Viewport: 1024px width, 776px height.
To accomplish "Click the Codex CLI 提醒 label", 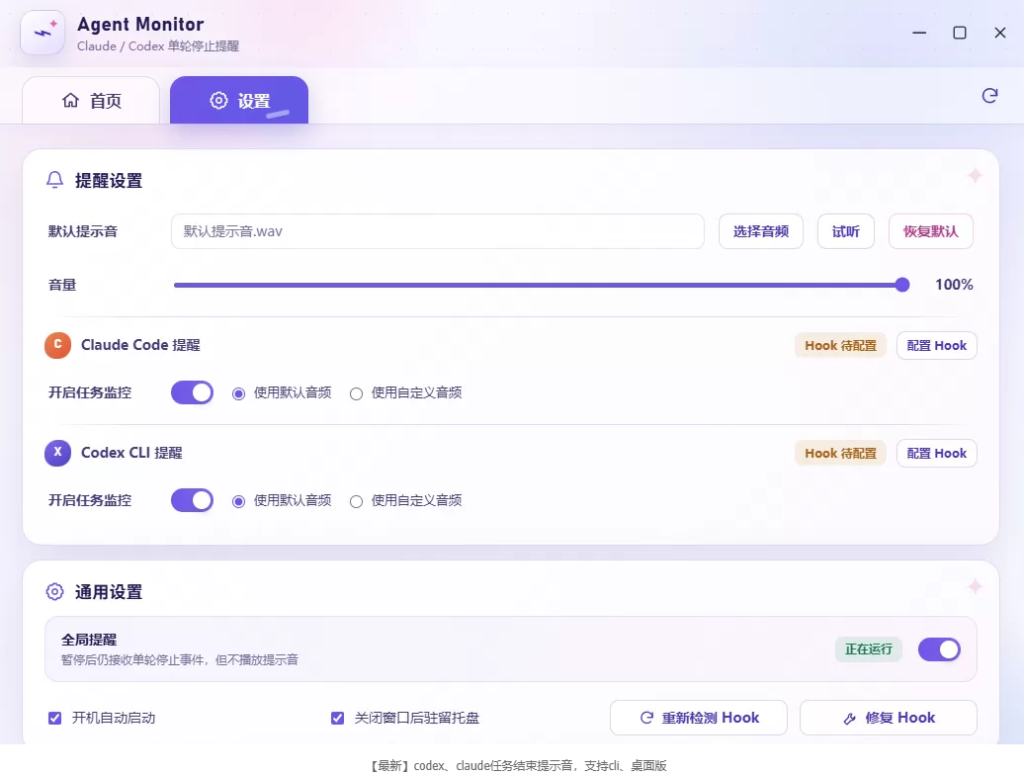I will [x=131, y=453].
